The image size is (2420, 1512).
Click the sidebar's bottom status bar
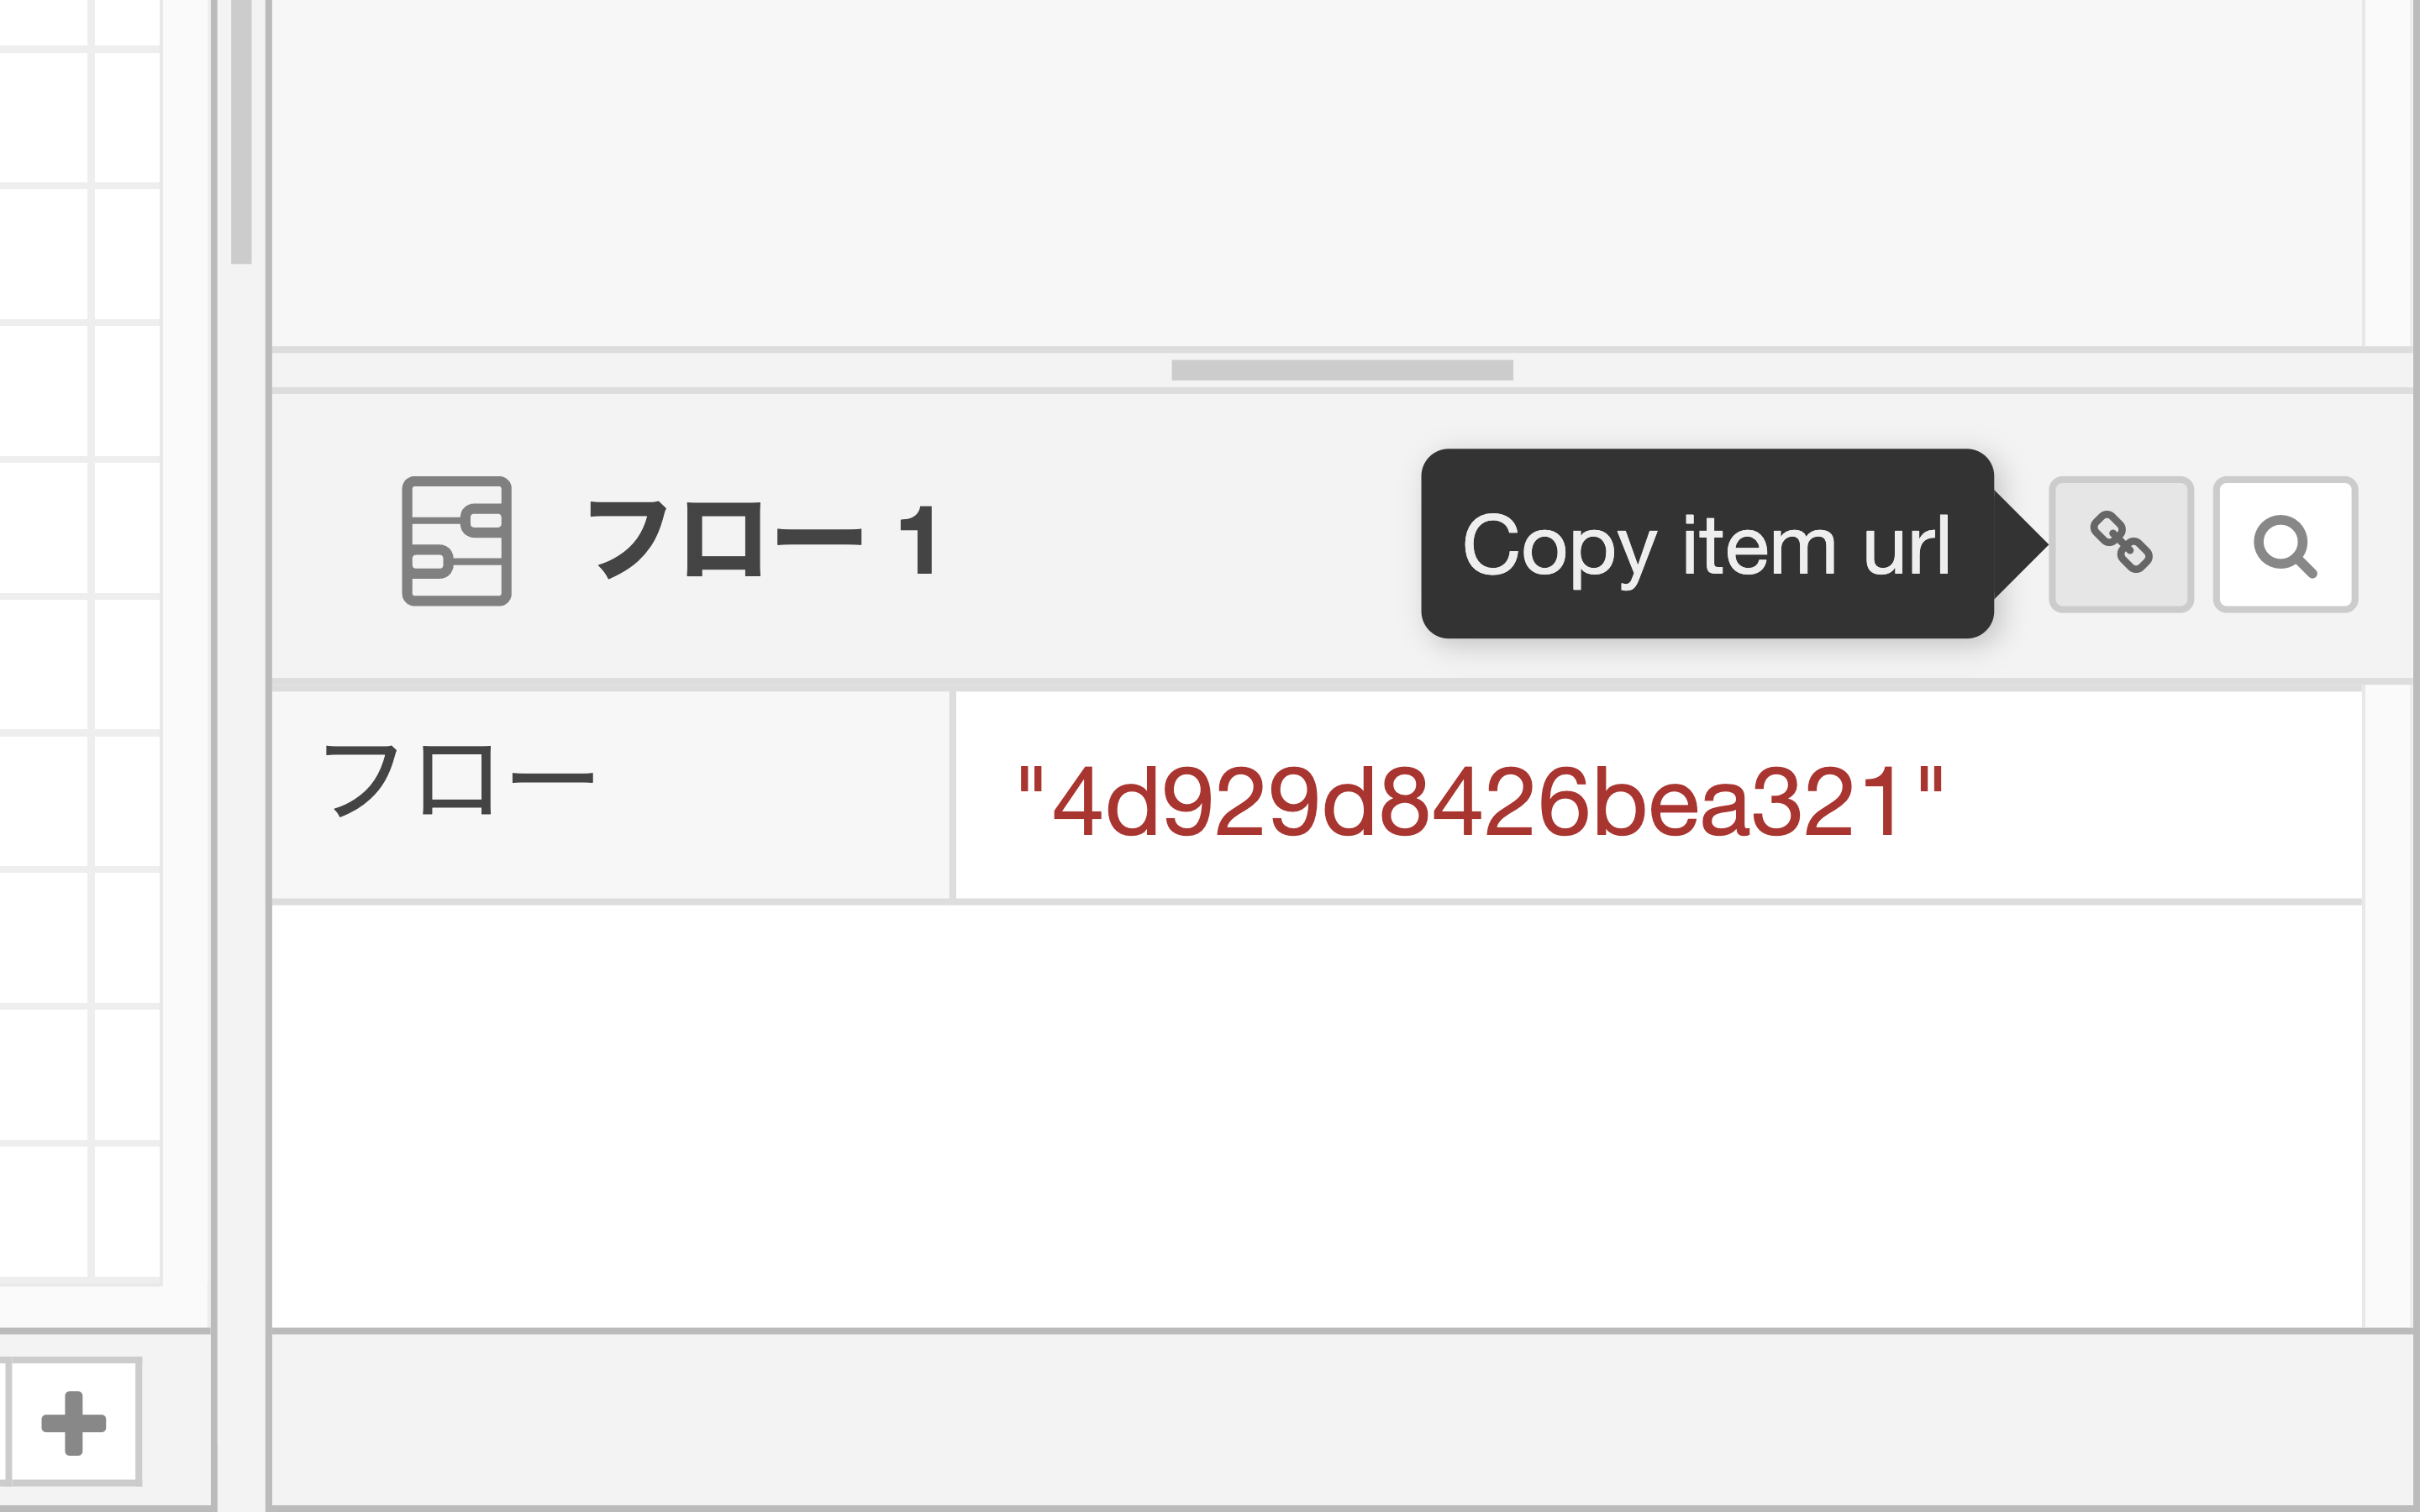1340,1418
